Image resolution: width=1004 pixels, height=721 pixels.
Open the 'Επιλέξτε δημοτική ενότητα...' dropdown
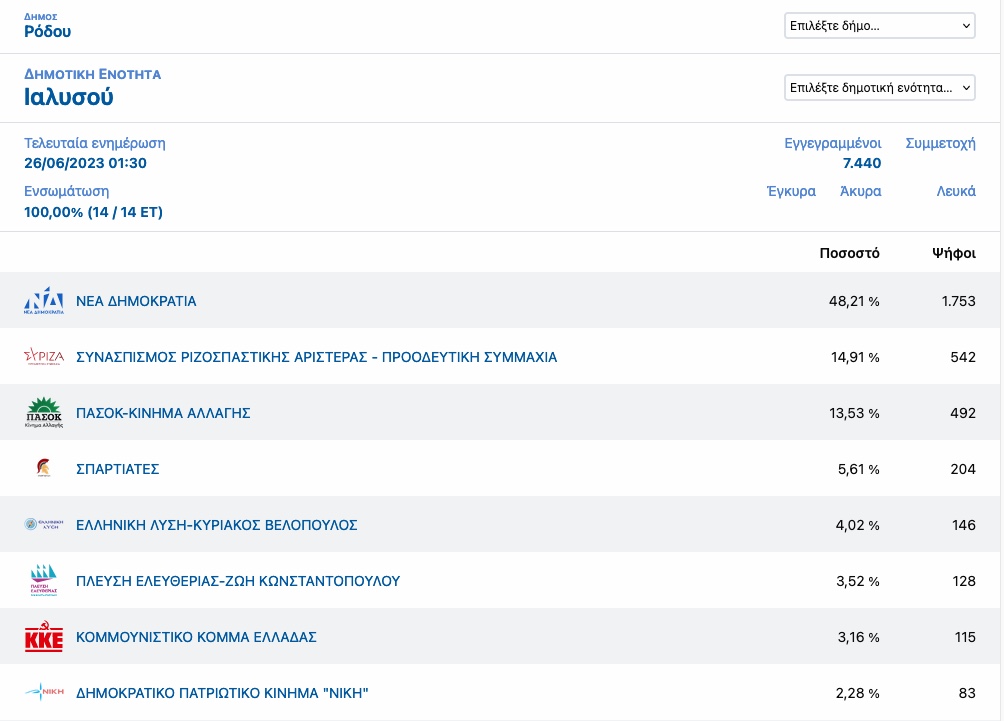[880, 88]
